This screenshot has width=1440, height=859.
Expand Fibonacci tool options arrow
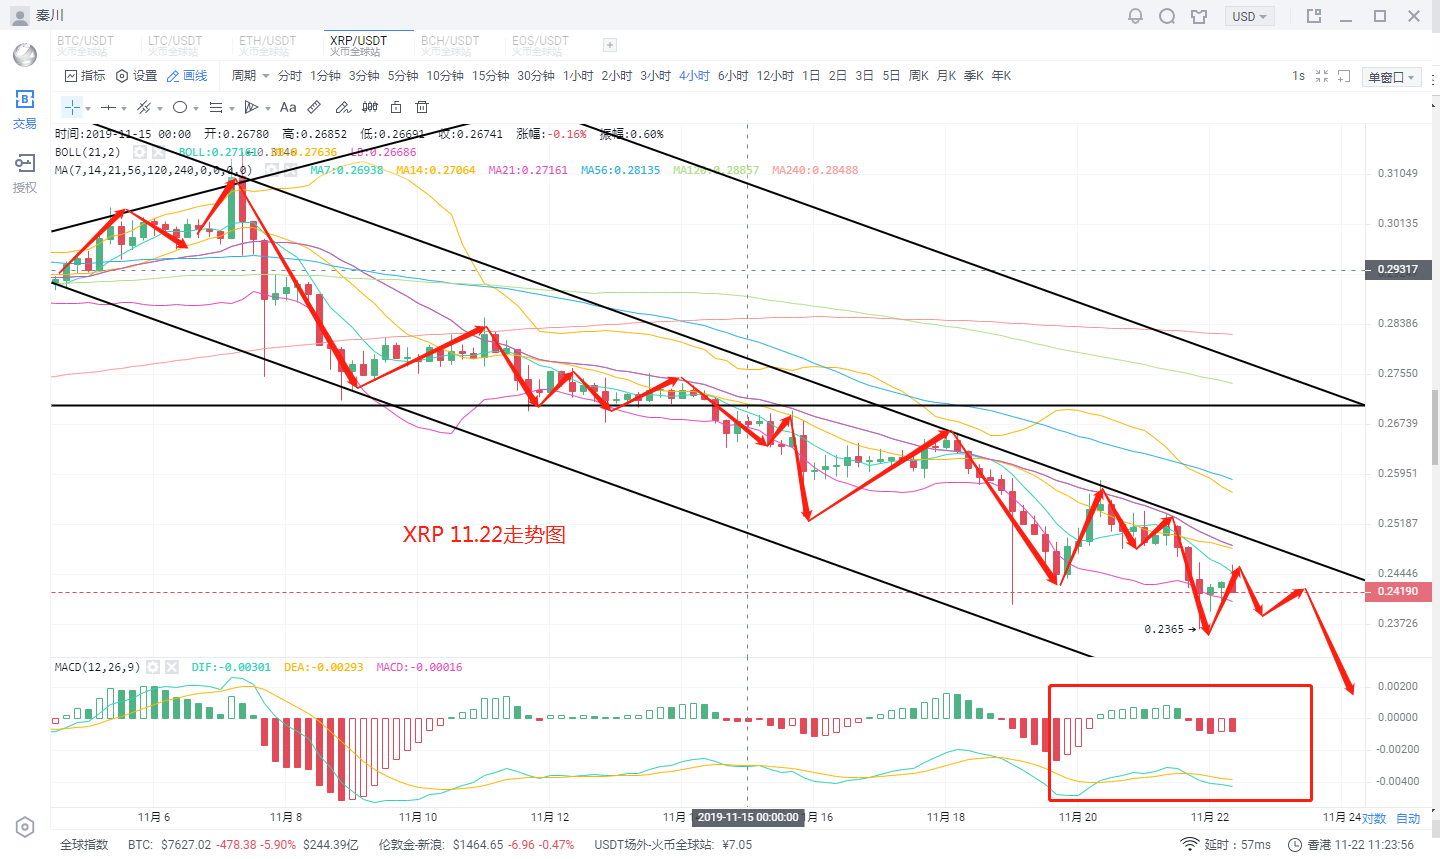pos(232,108)
